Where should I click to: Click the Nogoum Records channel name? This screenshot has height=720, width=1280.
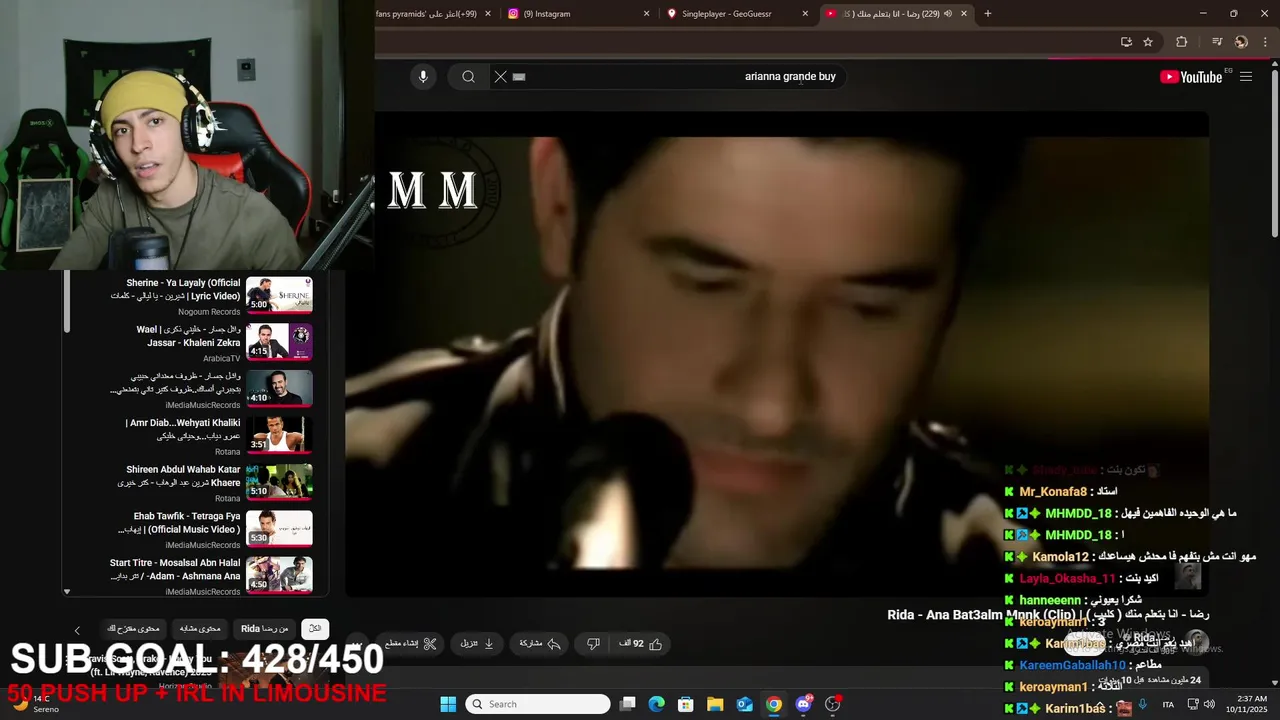209,312
